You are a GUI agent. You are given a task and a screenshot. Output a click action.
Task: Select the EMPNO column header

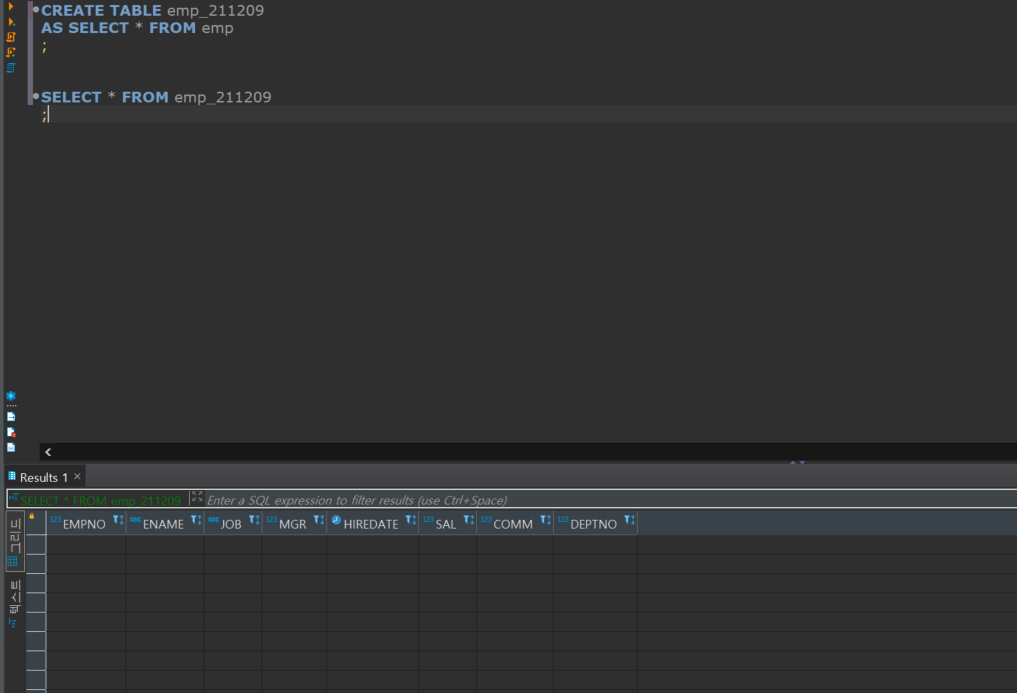pyautogui.click(x=84, y=524)
